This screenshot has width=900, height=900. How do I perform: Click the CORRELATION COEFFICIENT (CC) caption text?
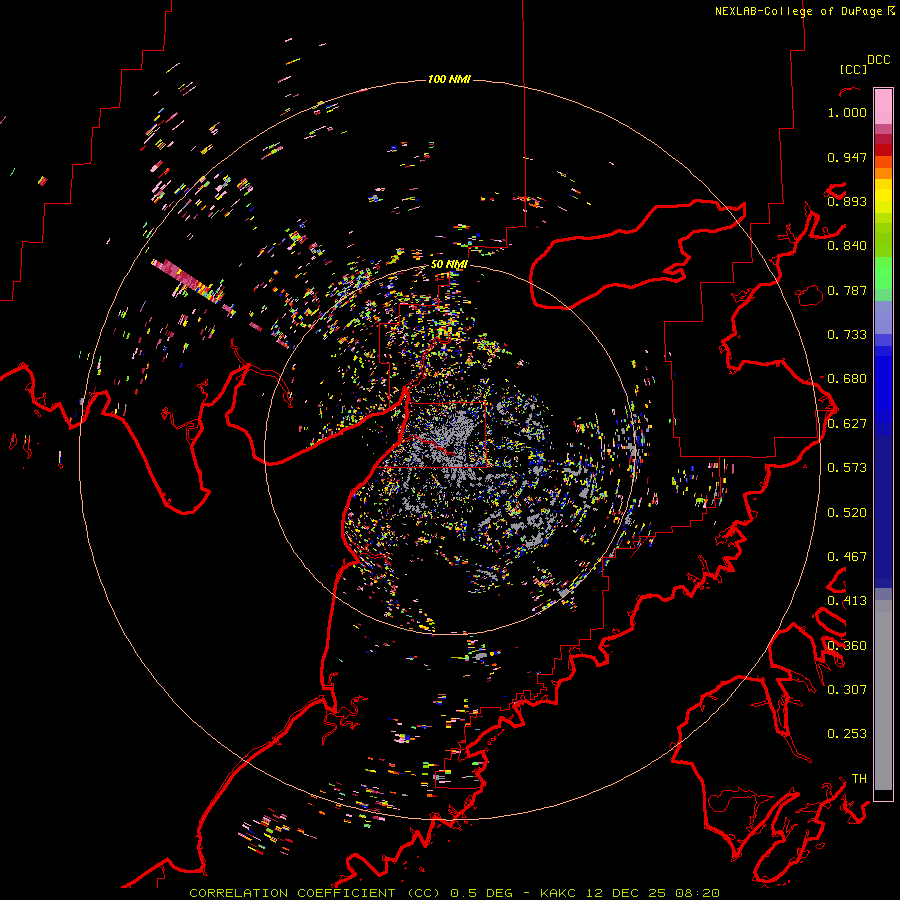(315, 893)
